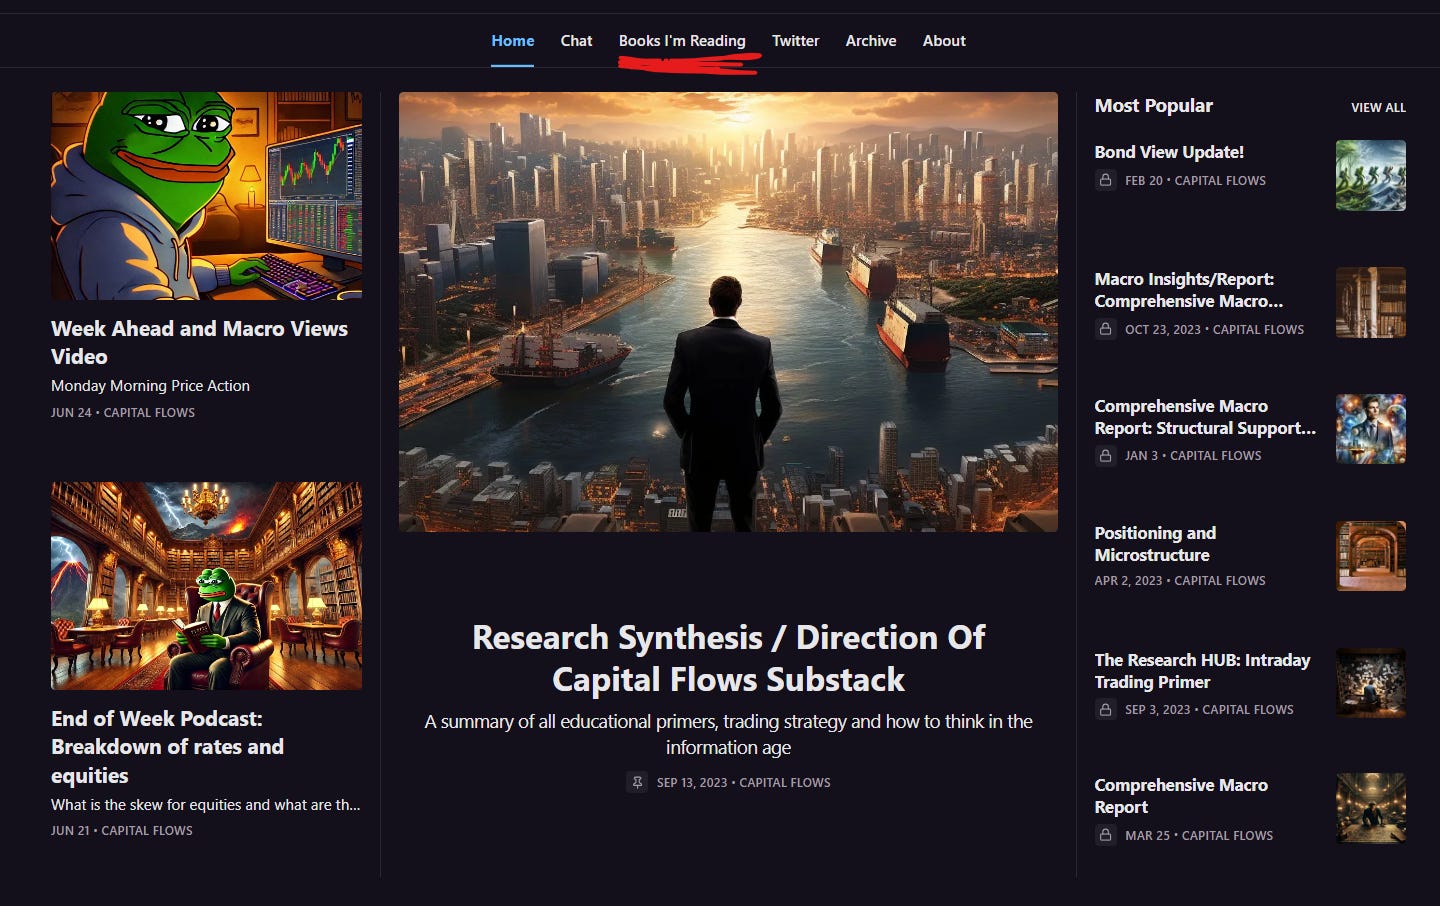Click the featured city harbor sunset image
The height and width of the screenshot is (906, 1440).
(x=728, y=312)
